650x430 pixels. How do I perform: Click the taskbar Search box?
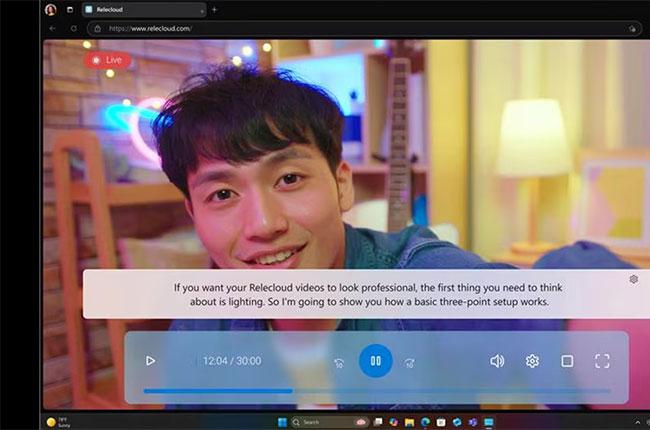[x=330, y=422]
